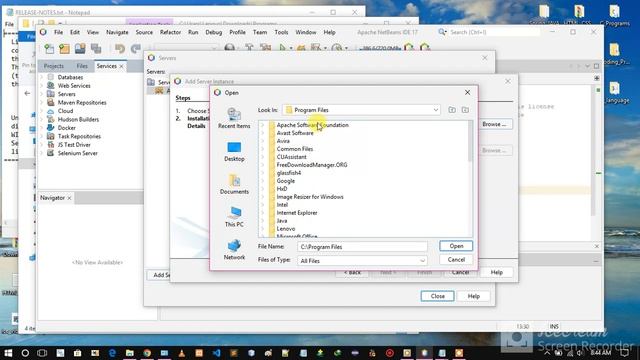Switch to the Projects tab
This screenshot has width=640, height=360.
pos(53,66)
